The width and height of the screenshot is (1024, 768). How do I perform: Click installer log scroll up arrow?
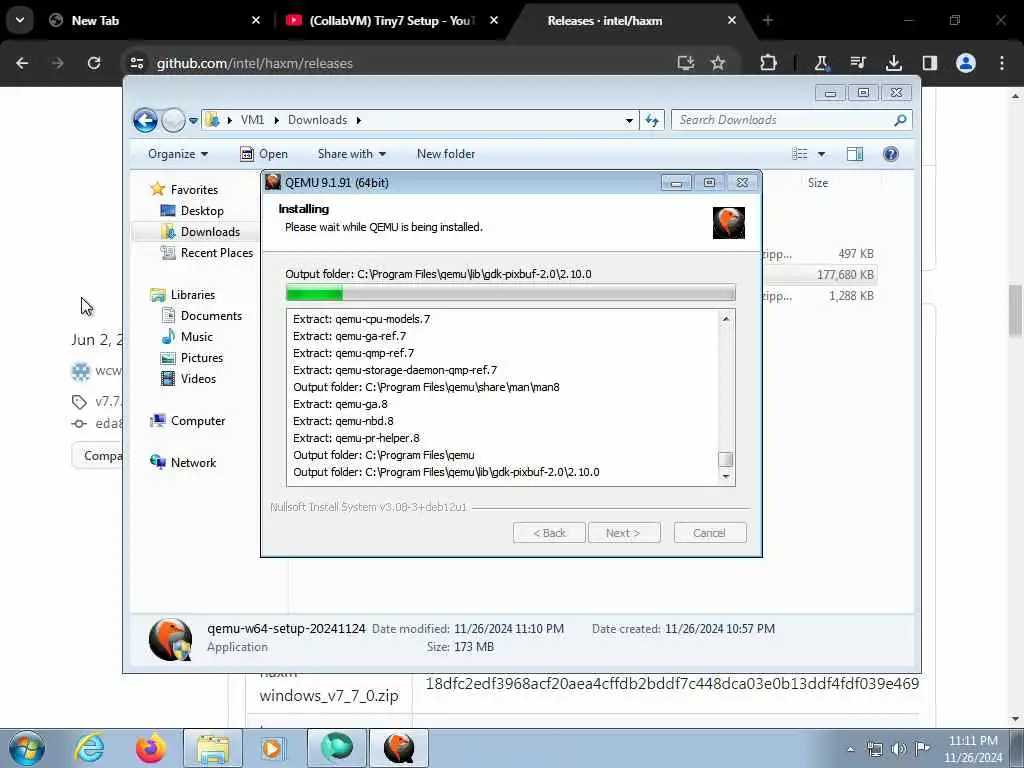coord(725,319)
